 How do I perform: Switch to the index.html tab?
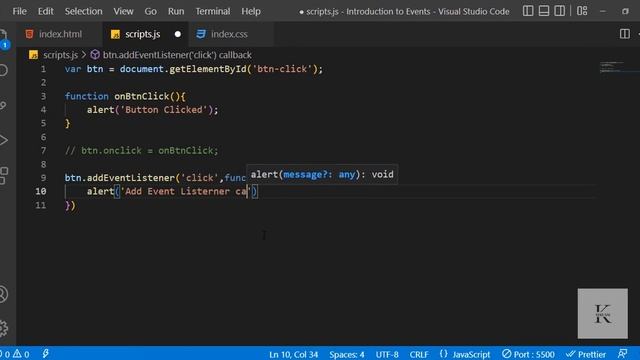pos(59,34)
